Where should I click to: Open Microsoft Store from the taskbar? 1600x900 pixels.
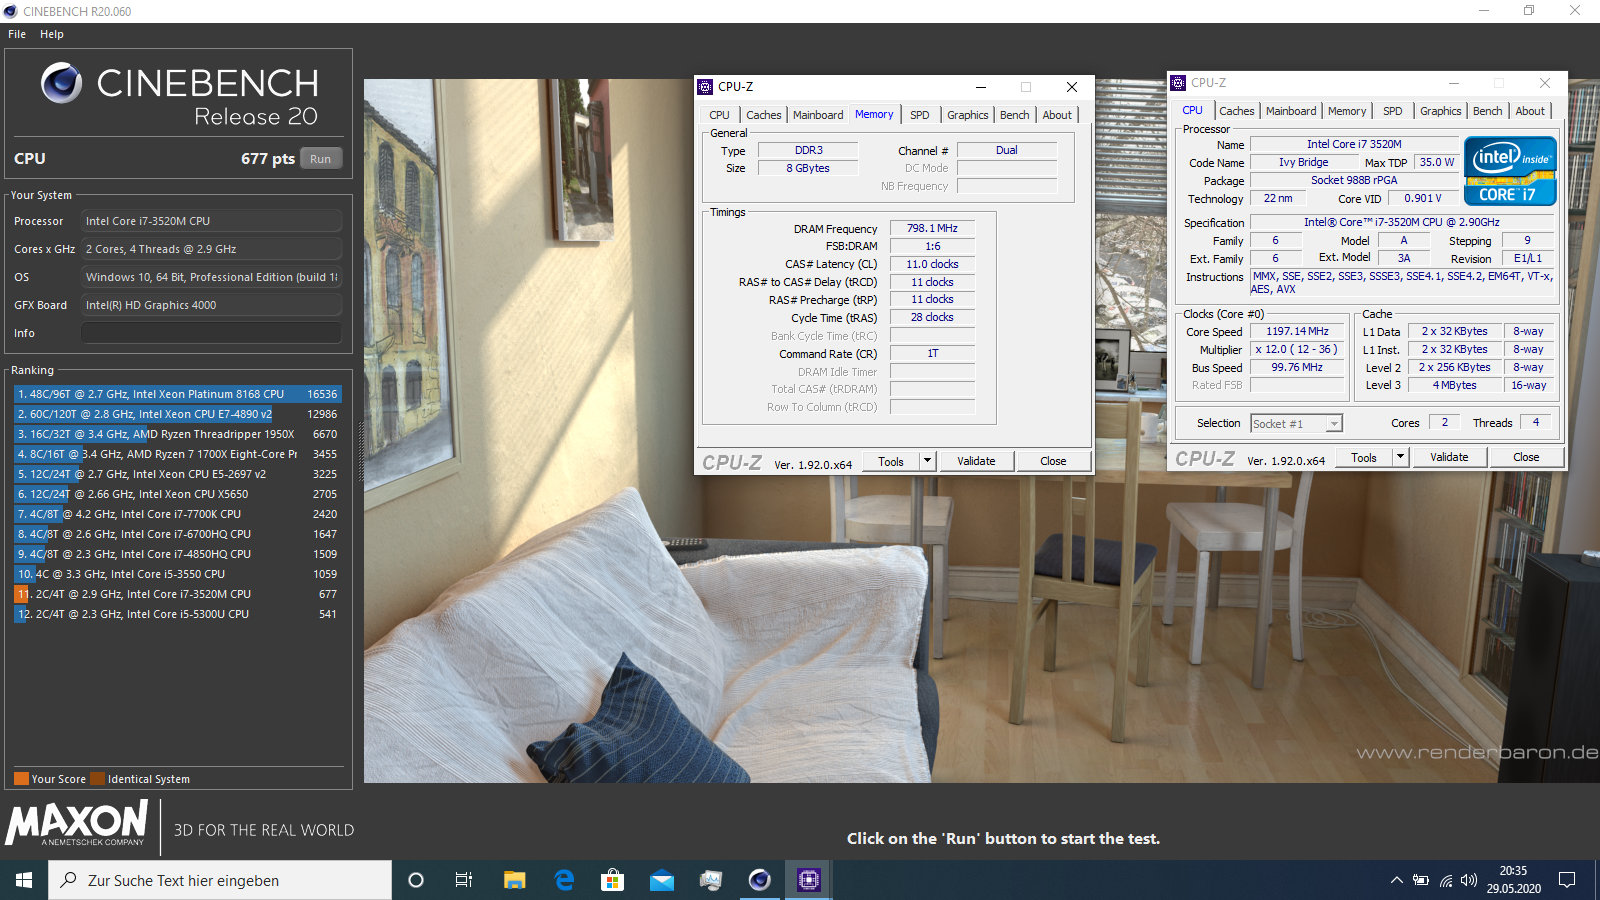(x=612, y=880)
